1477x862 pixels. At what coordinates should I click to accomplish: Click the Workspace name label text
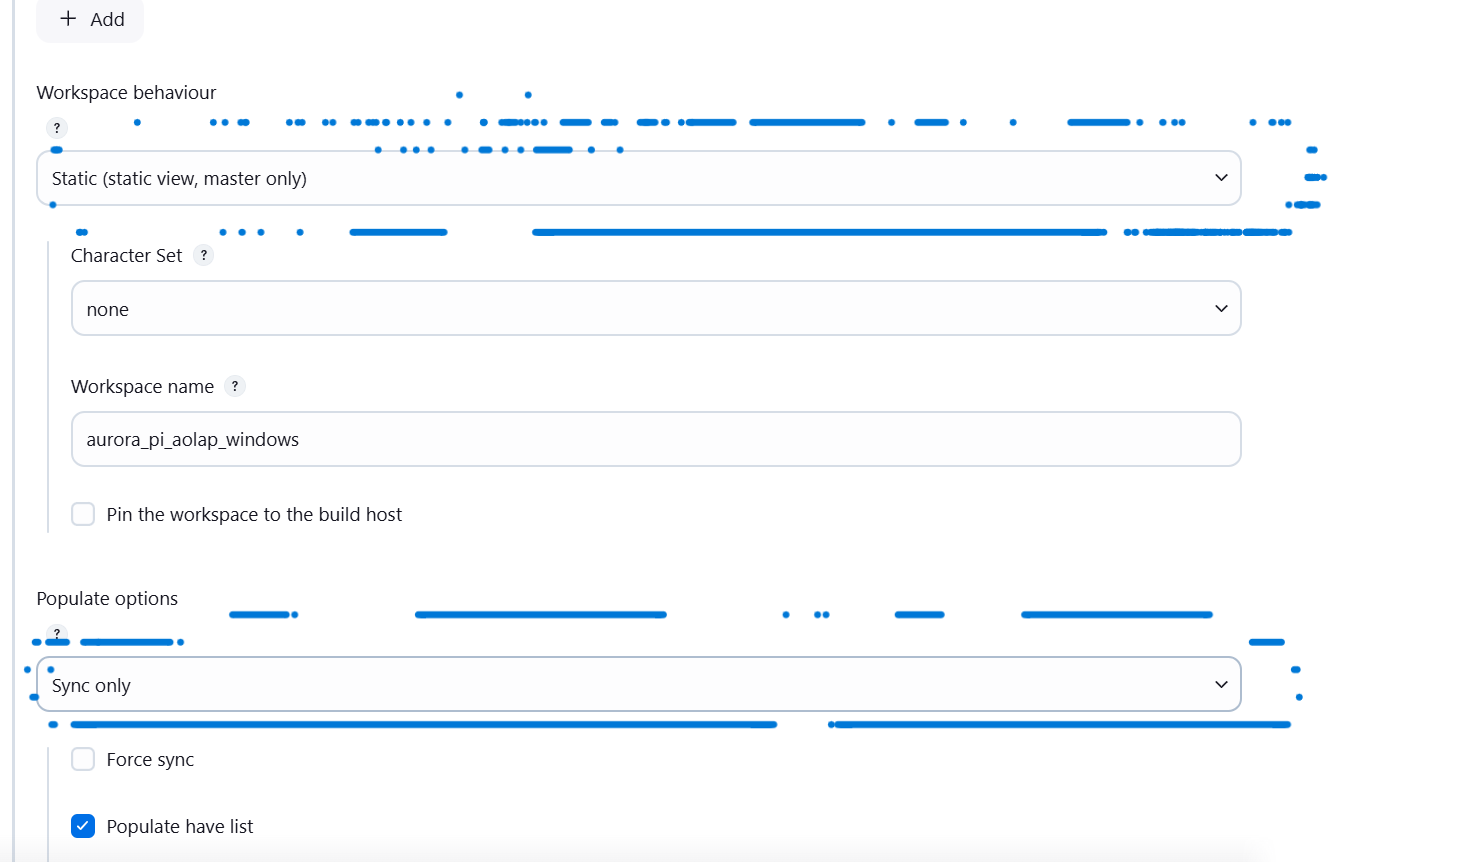(x=142, y=386)
